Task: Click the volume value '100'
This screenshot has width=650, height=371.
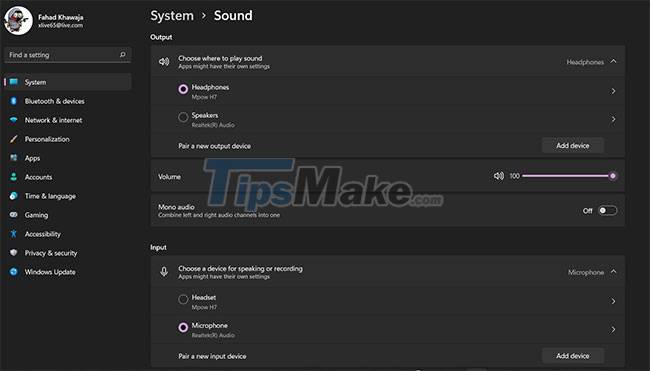Action: 514,176
